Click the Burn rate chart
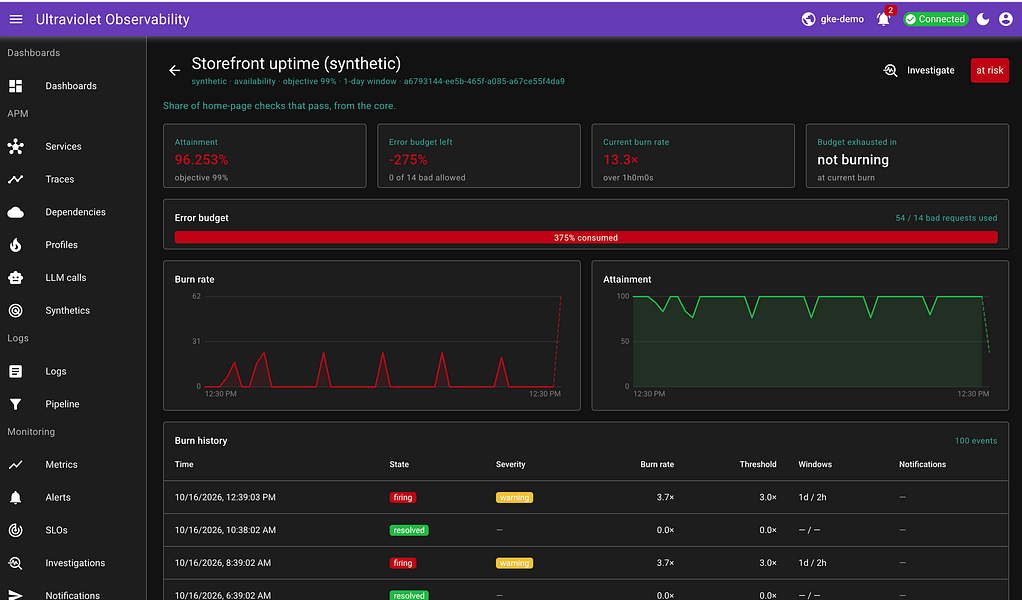 (372, 336)
